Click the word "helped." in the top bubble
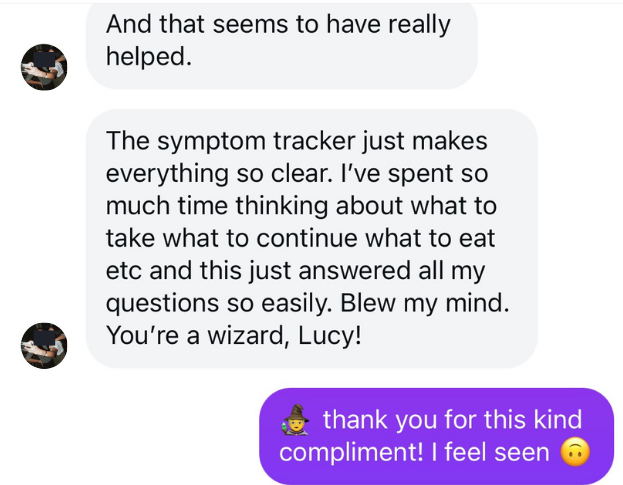 click(147, 57)
